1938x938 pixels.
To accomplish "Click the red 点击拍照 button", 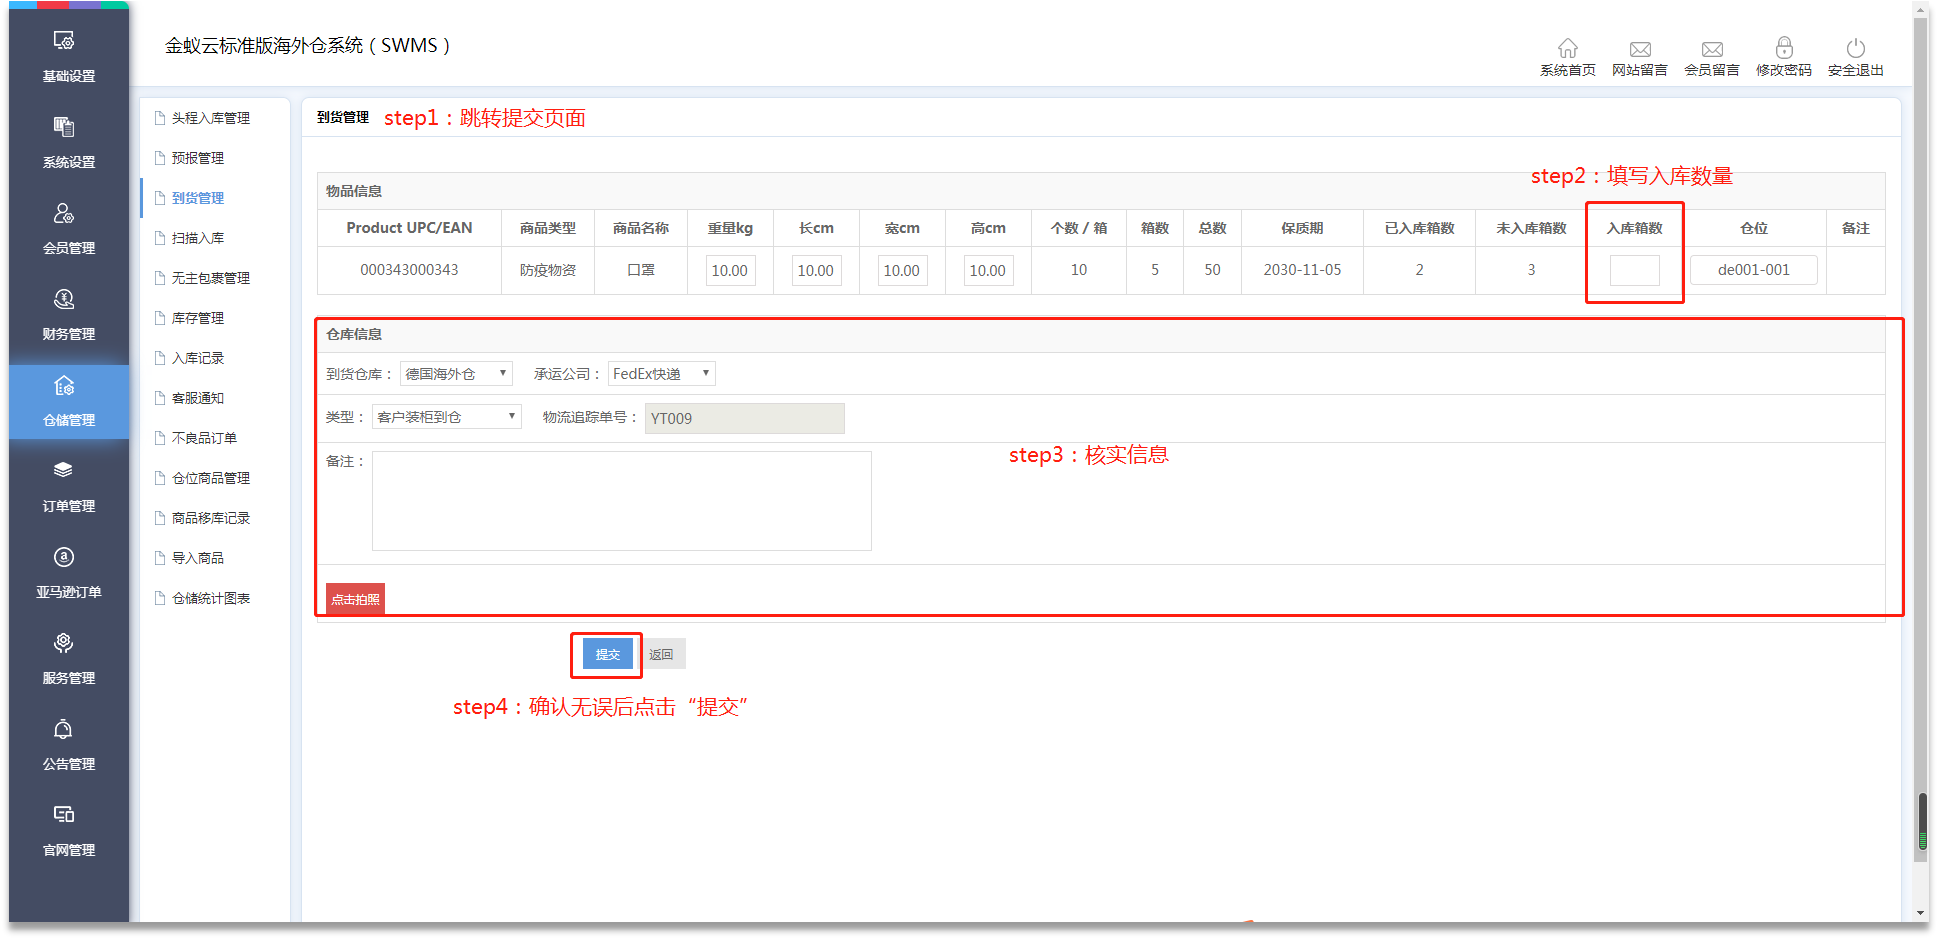I will [355, 599].
